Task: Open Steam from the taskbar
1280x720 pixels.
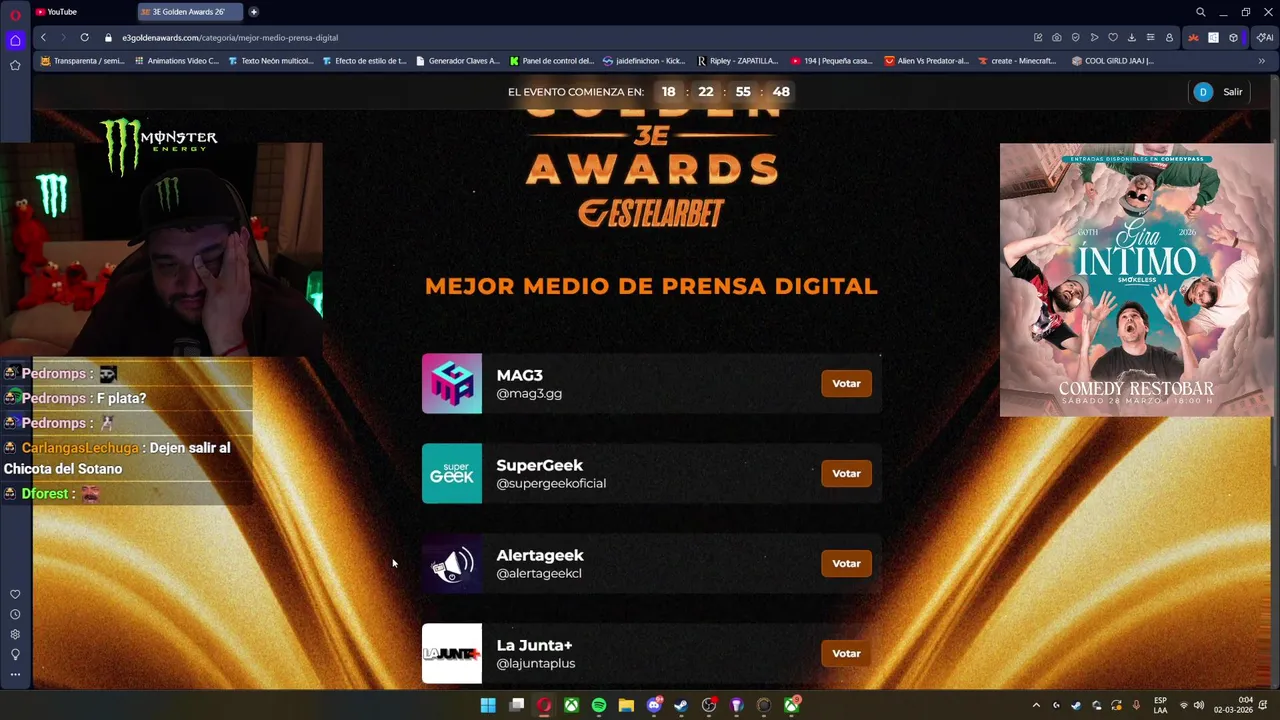Action: [x=681, y=705]
